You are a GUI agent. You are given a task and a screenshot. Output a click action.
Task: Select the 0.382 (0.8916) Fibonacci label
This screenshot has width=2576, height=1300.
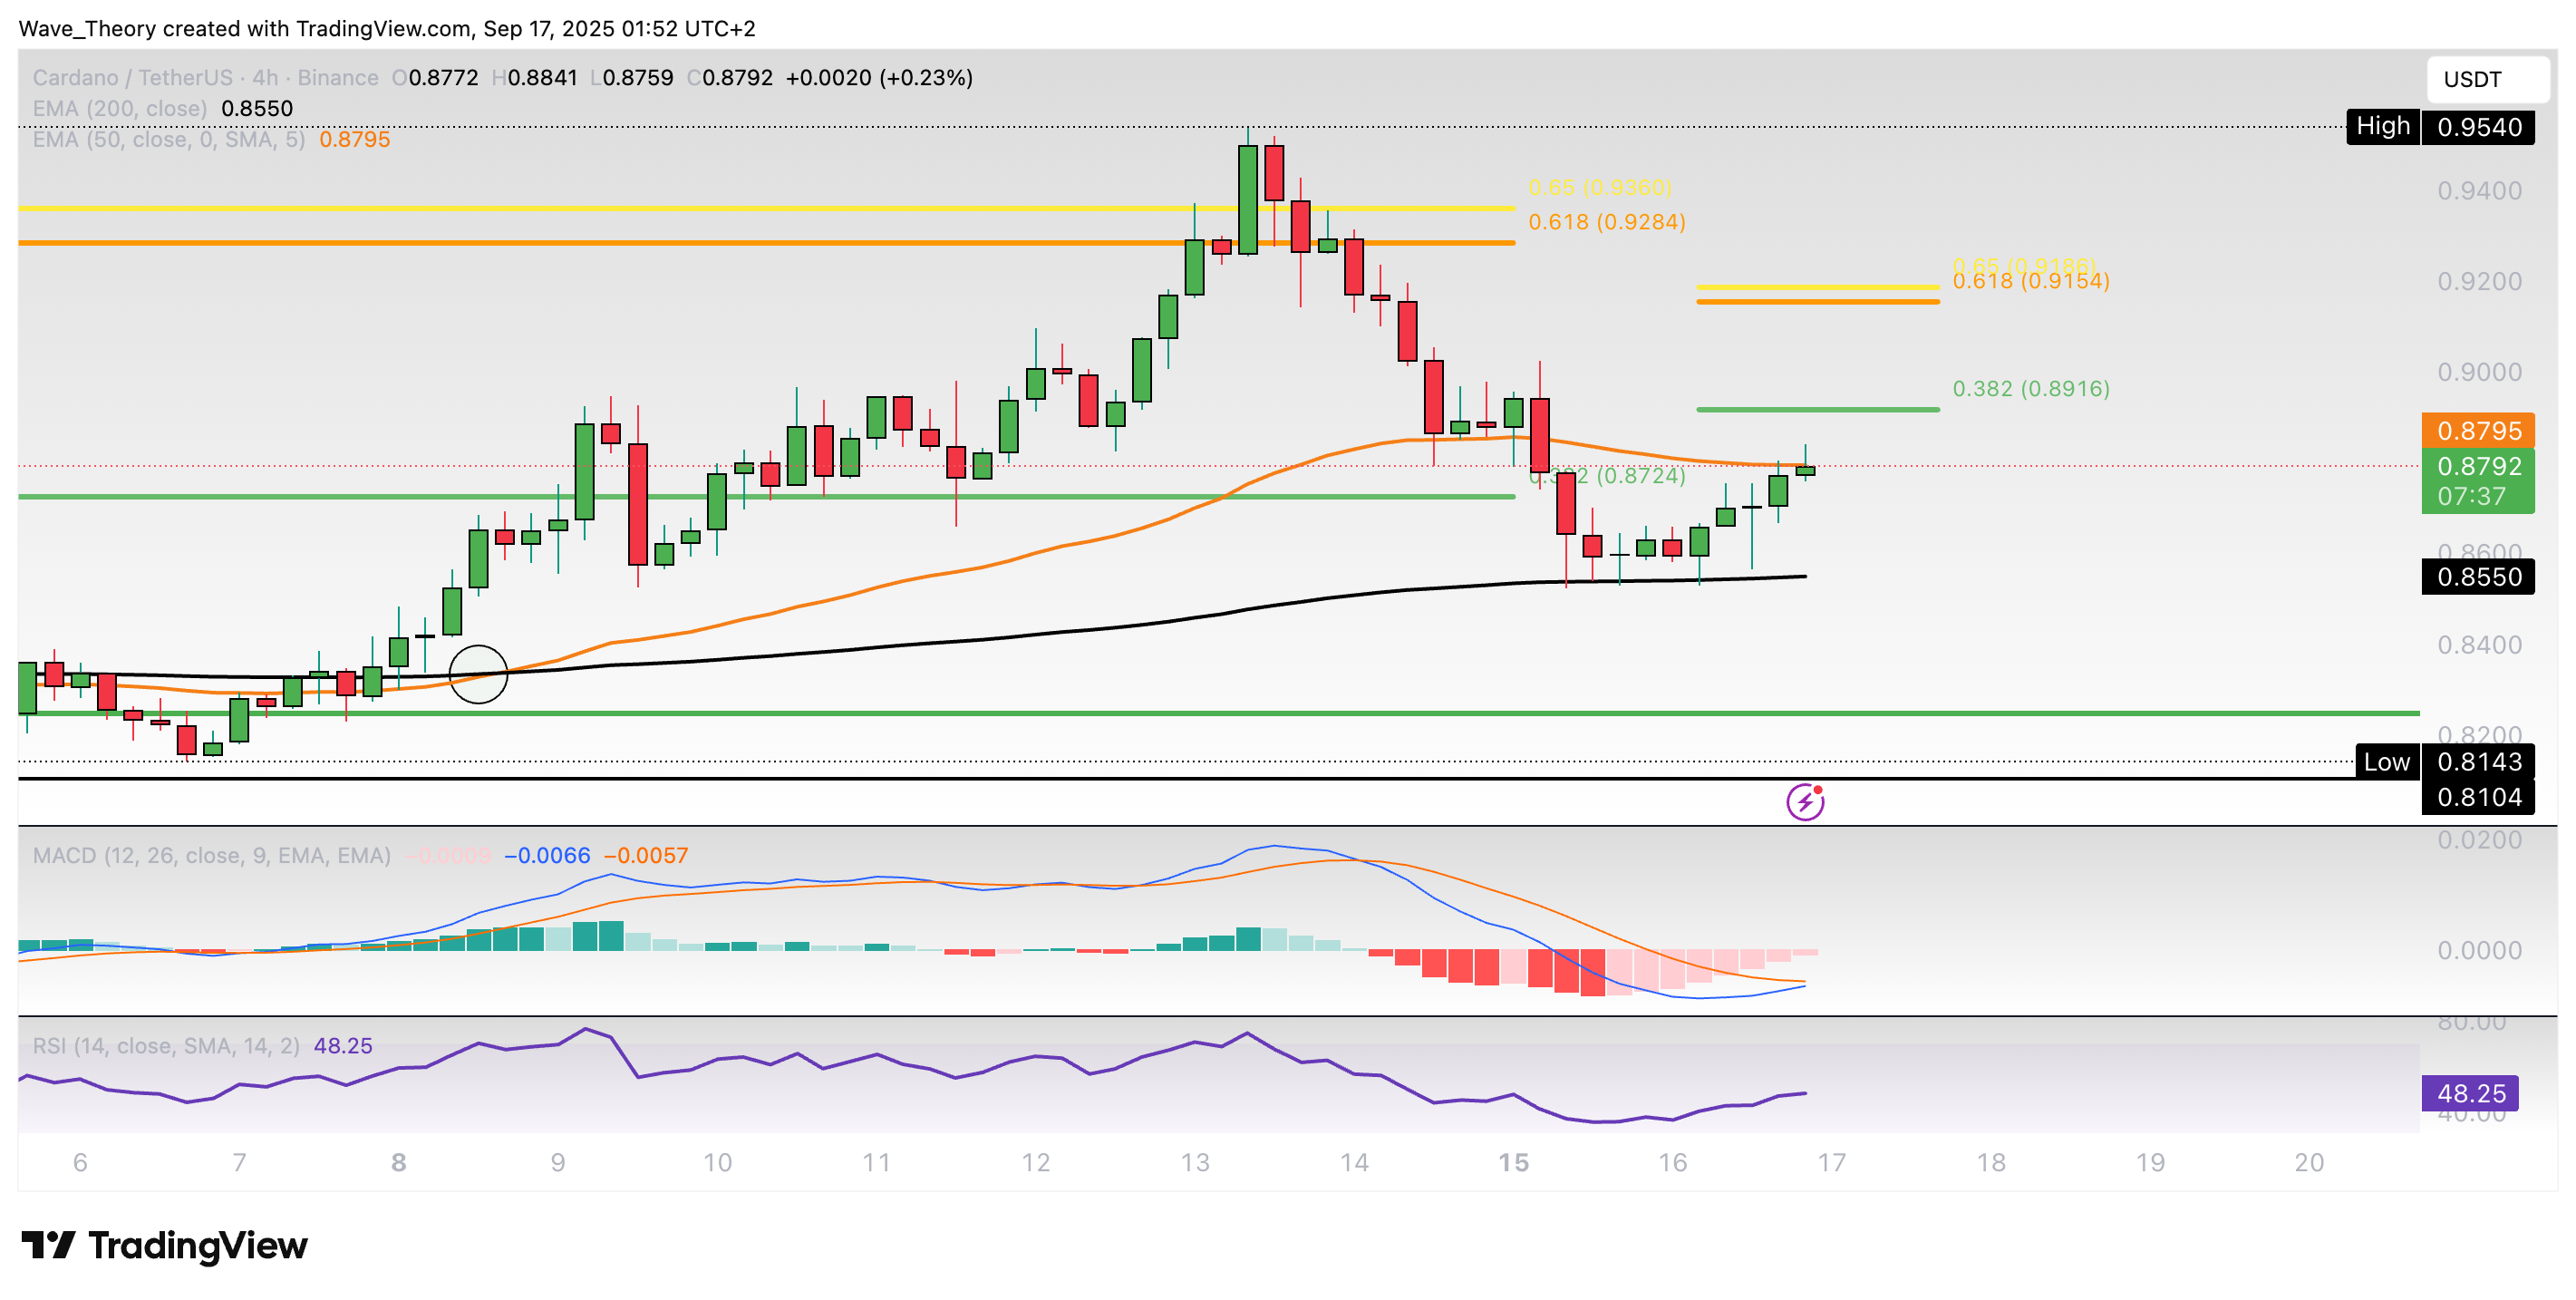(2030, 389)
